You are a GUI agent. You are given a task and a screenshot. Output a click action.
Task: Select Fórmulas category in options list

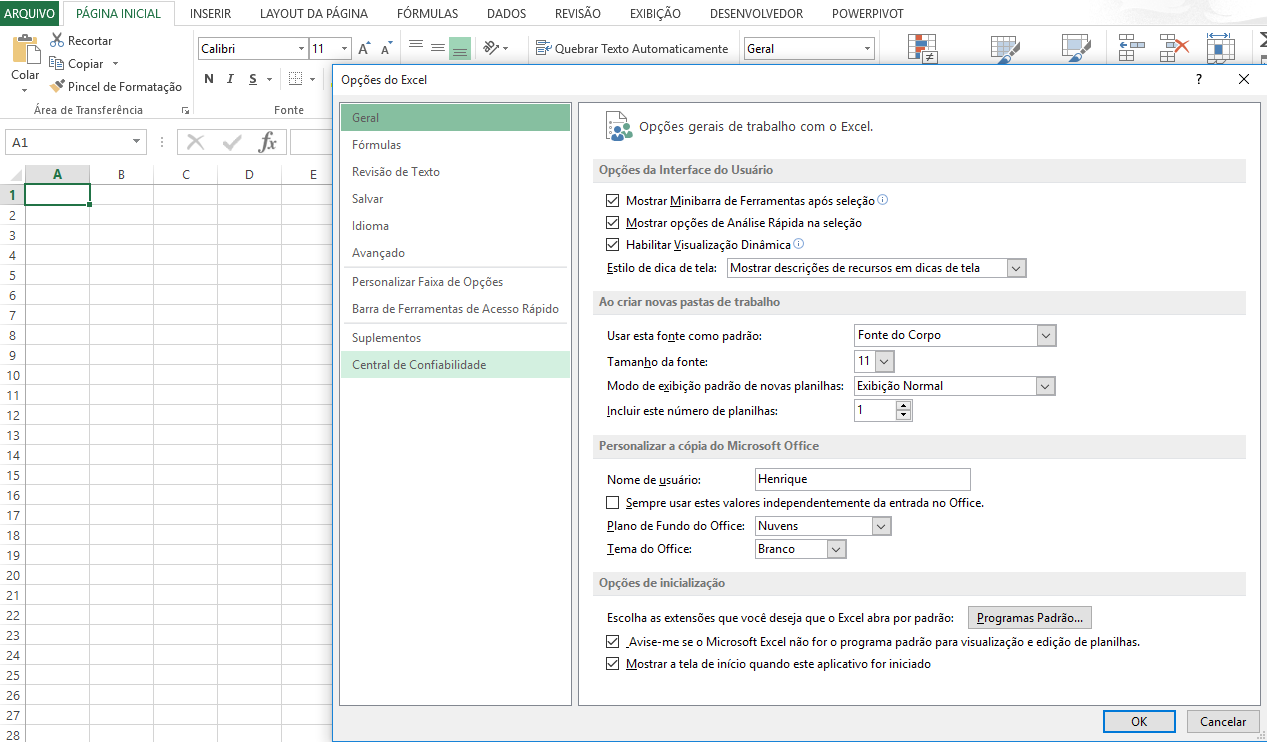point(455,145)
